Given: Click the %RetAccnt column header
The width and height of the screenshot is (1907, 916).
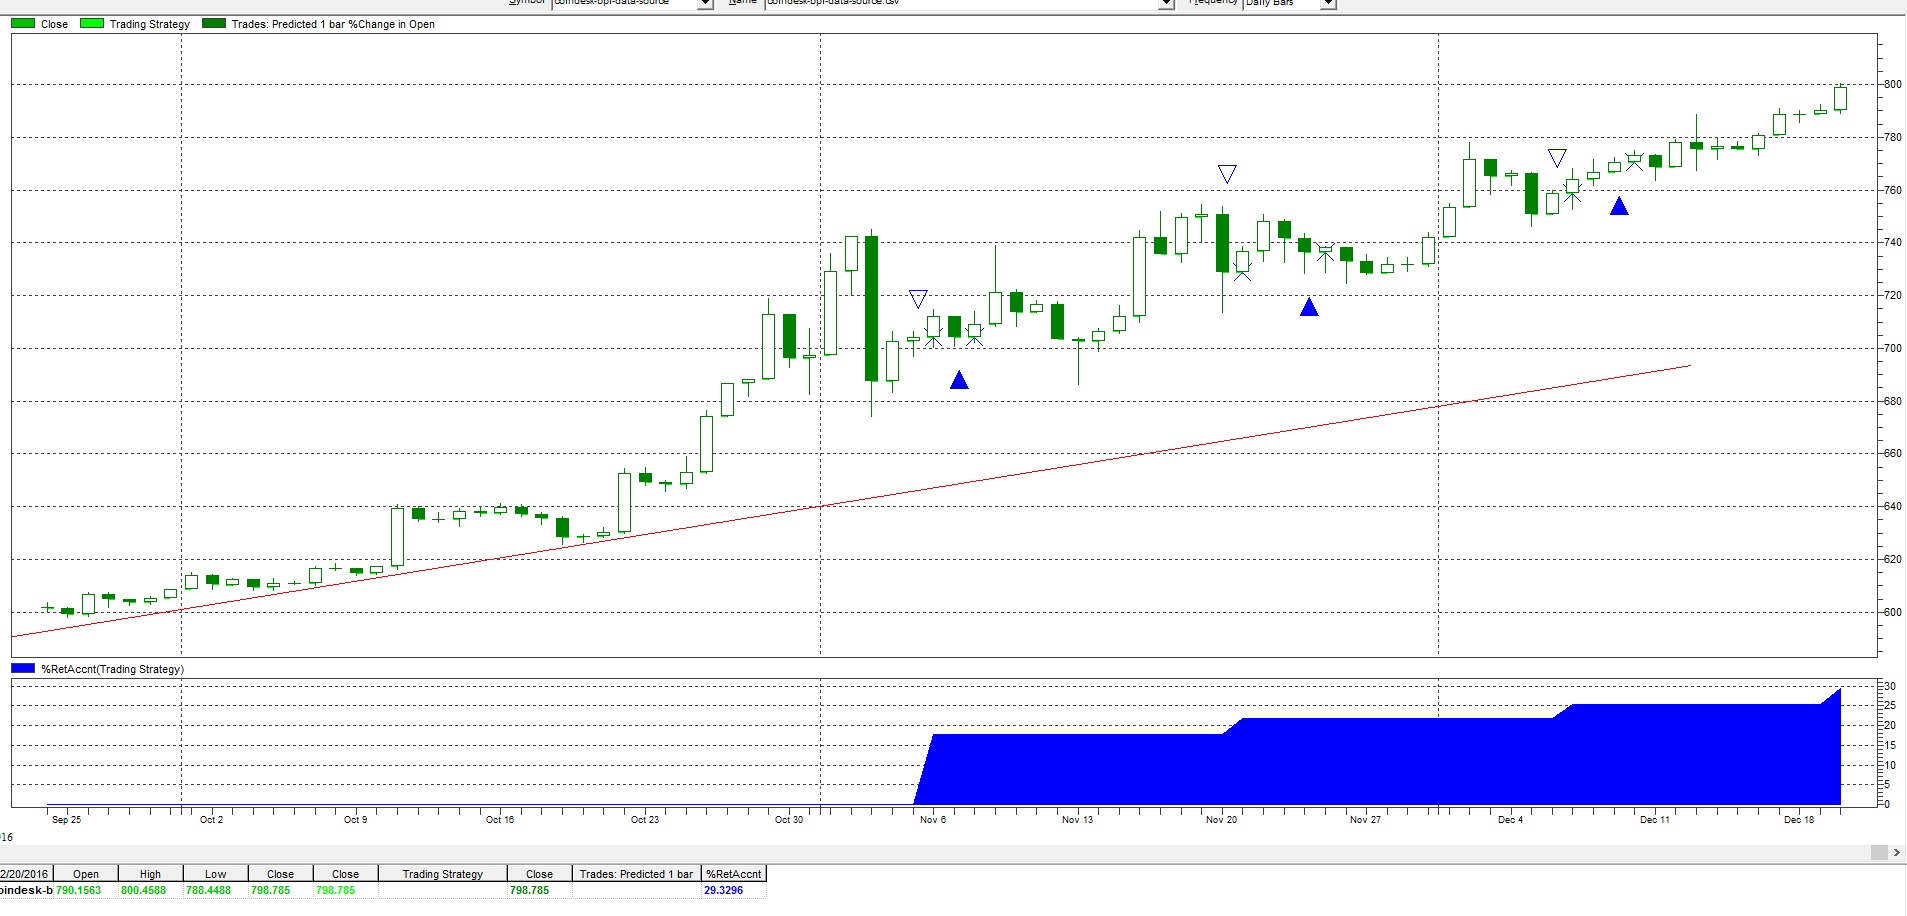Looking at the screenshot, I should pyautogui.click(x=734, y=874).
